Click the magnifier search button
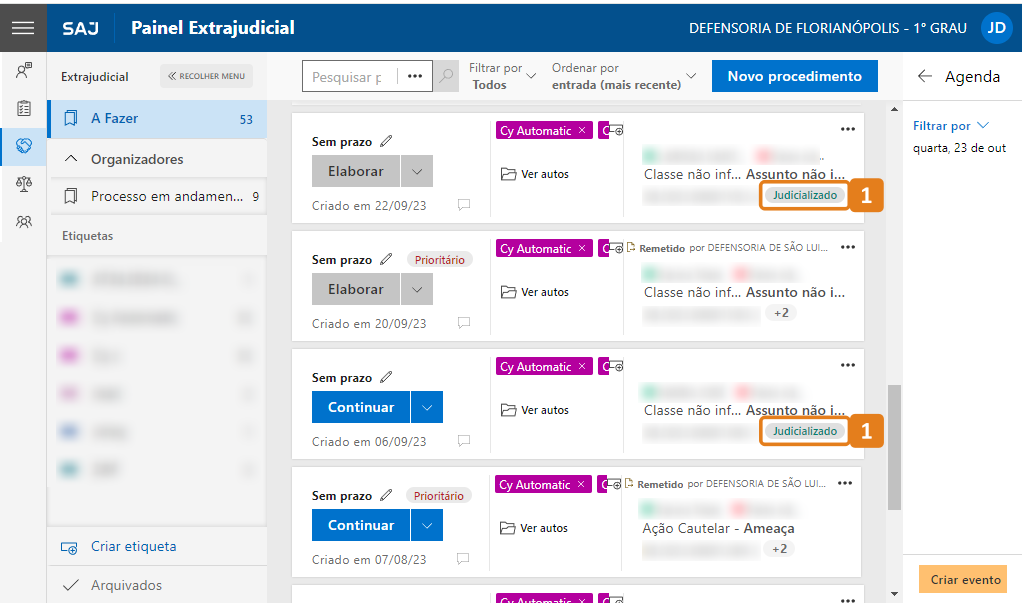 (x=446, y=76)
